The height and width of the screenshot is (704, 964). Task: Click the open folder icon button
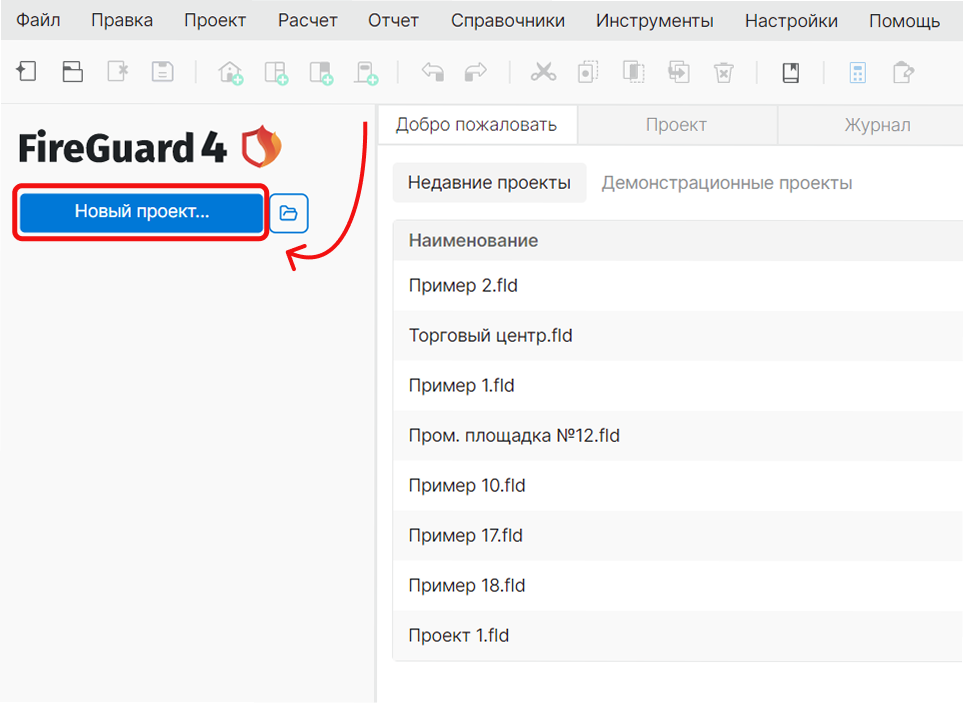pyautogui.click(x=288, y=213)
